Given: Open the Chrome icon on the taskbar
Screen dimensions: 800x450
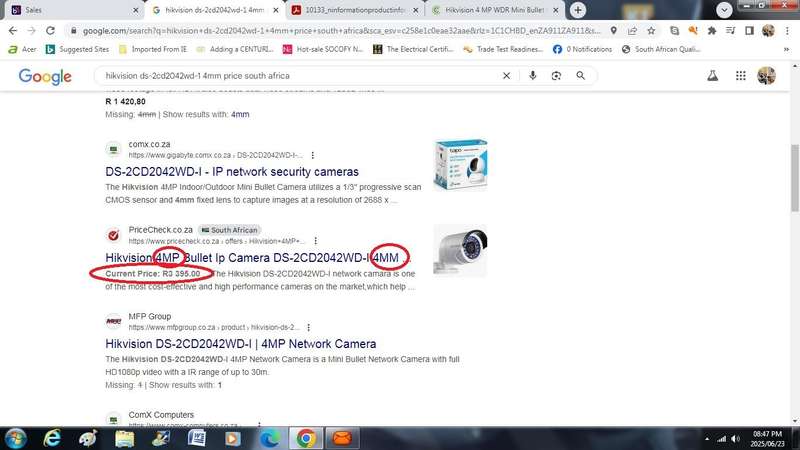Looking at the screenshot, I should (x=306, y=438).
